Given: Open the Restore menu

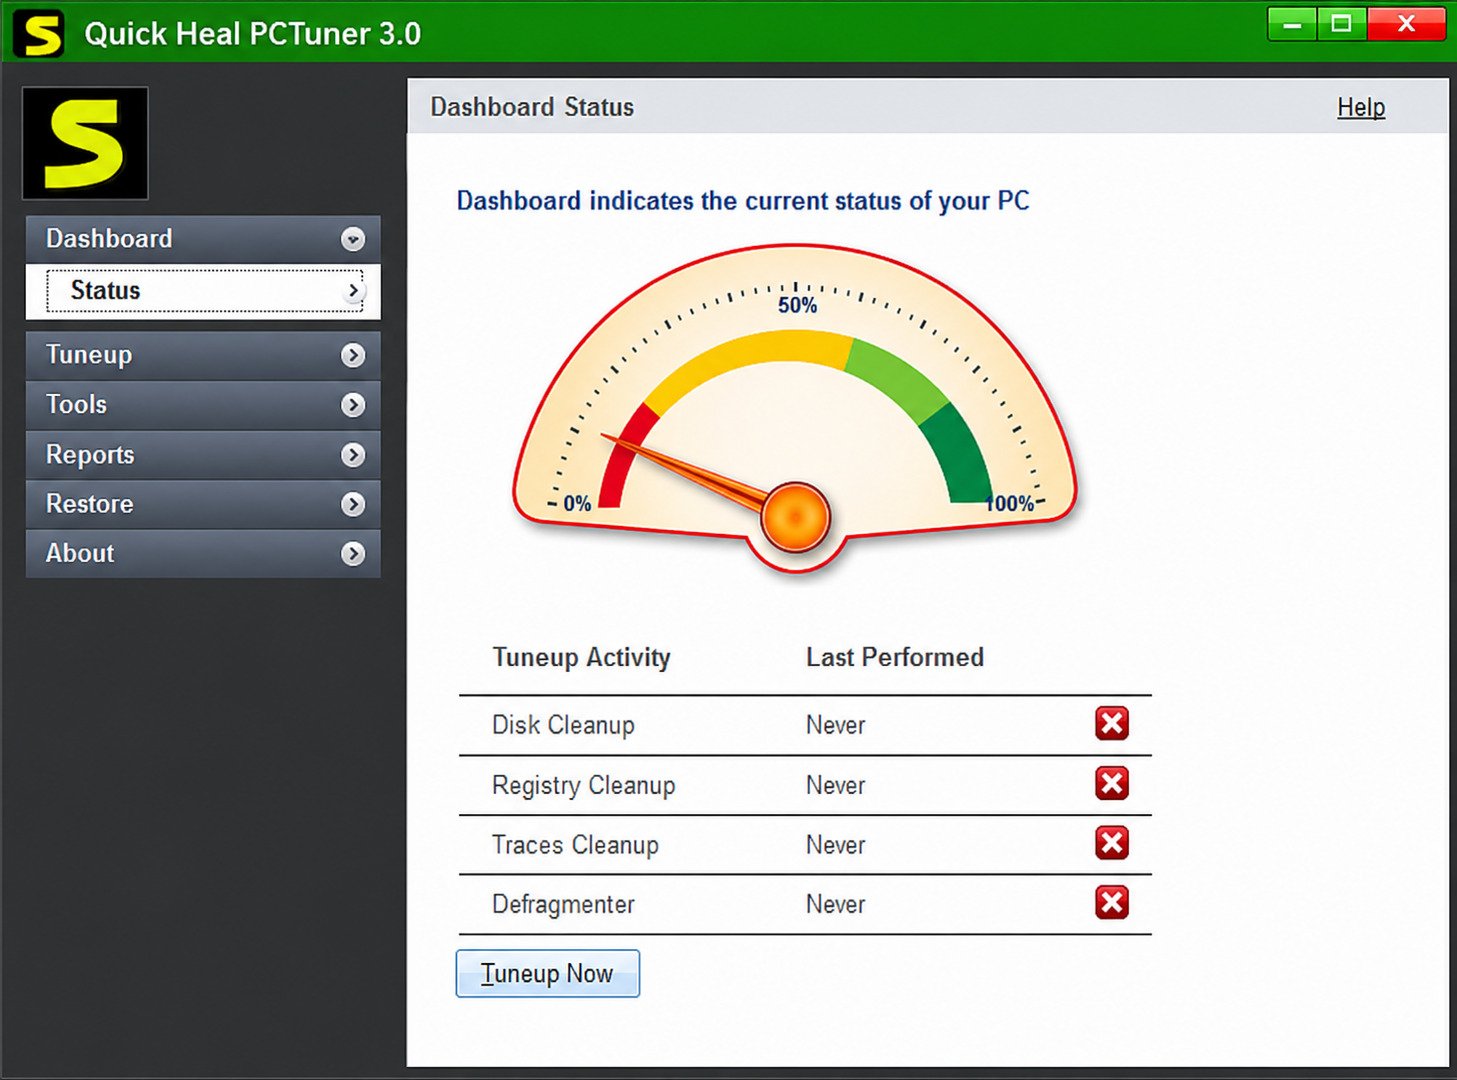Looking at the screenshot, I should pos(203,504).
